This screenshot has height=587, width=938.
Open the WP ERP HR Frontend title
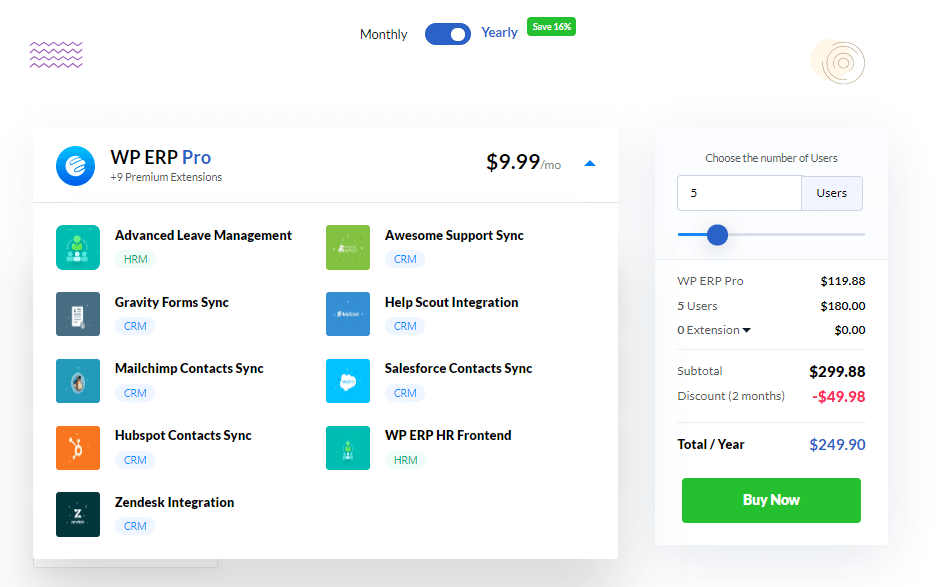(x=448, y=436)
